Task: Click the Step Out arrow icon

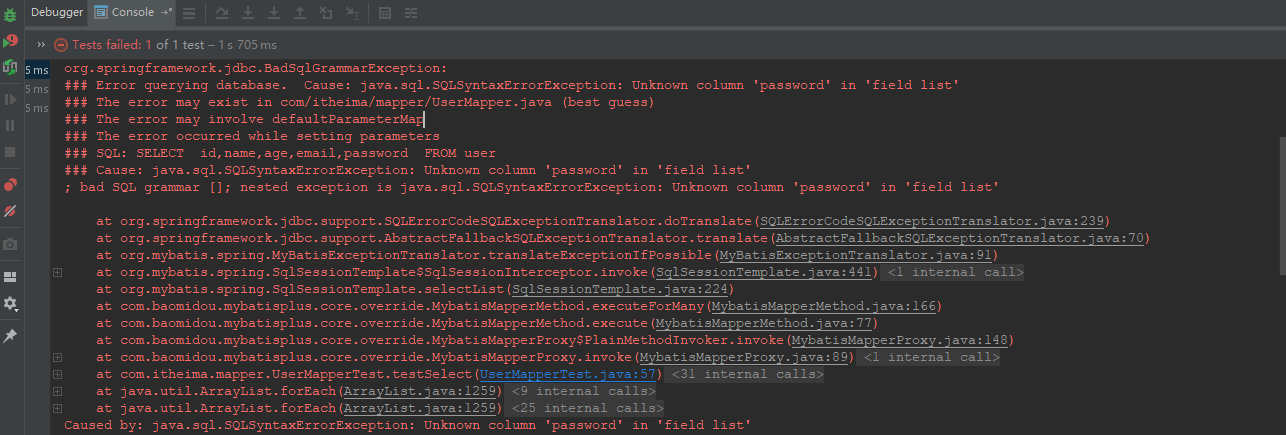Action: pos(300,13)
